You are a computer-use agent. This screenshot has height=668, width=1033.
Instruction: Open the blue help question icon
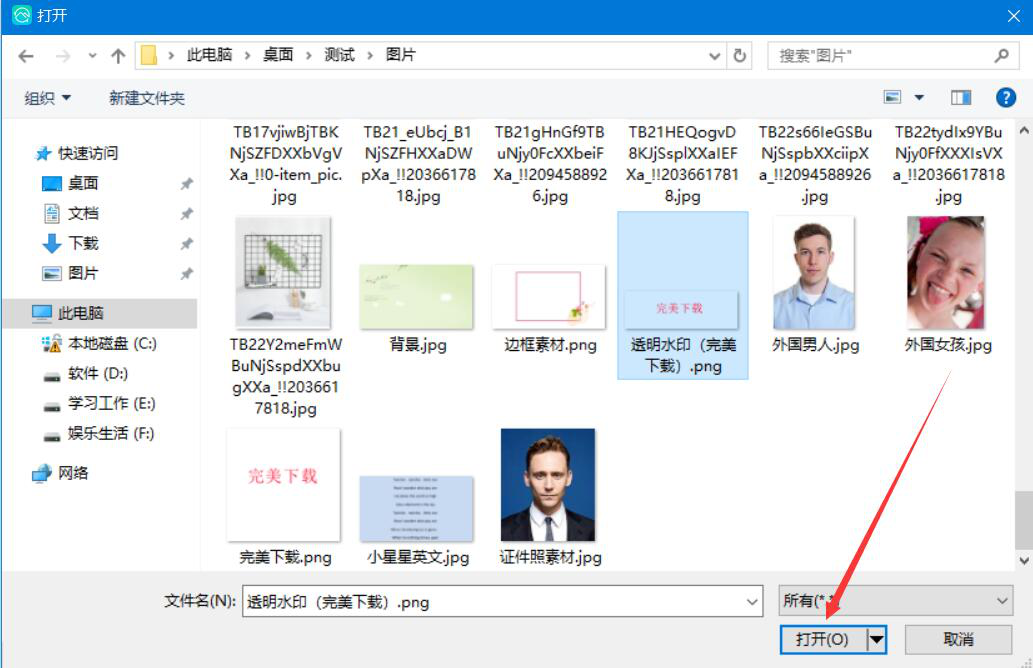[x=1005, y=97]
